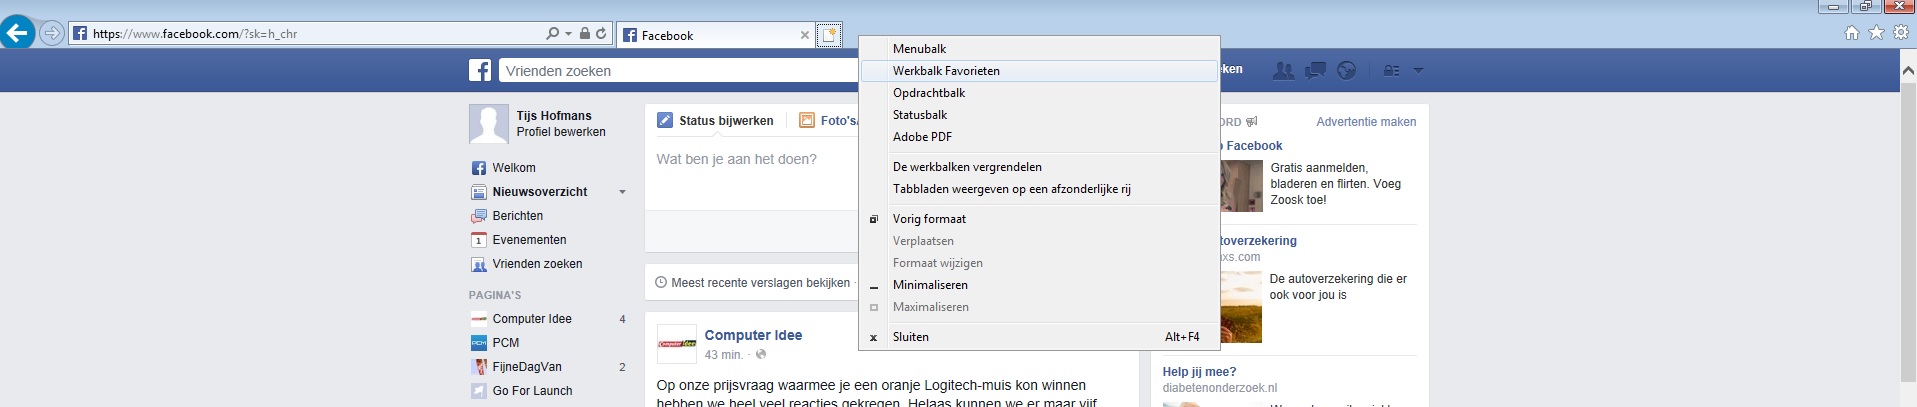Click the 'Advertentie maken' link

pos(1366,122)
